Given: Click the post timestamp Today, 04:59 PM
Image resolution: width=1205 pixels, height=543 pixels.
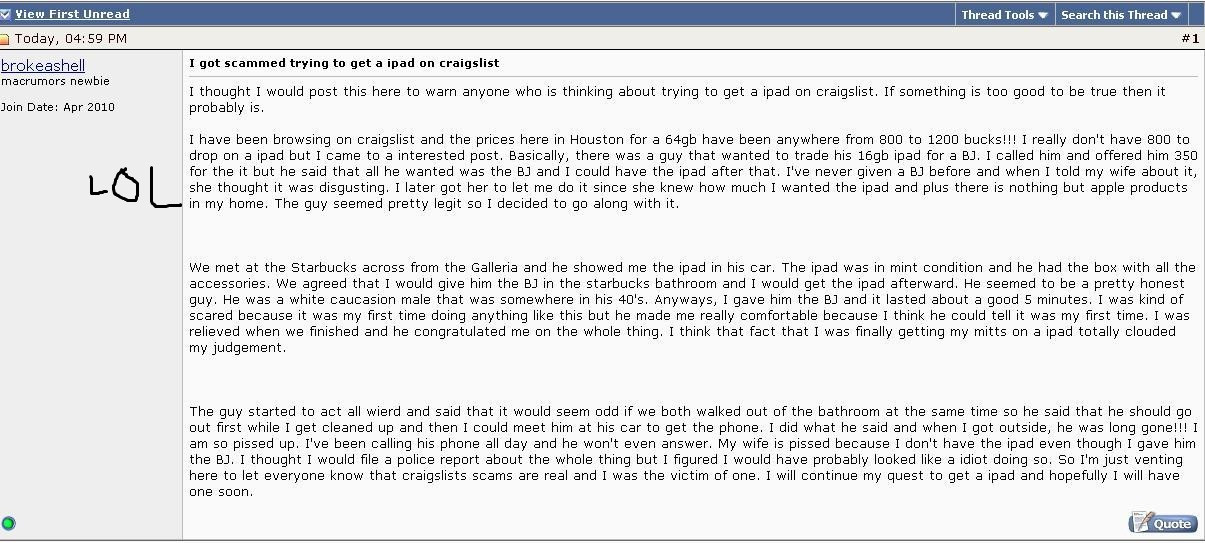Looking at the screenshot, I should (x=70, y=39).
